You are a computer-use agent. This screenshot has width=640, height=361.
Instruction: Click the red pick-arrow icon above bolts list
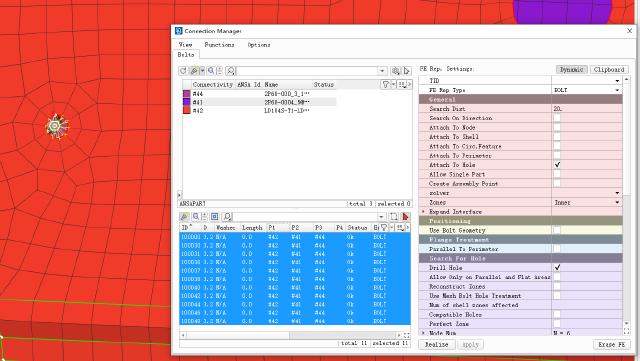[405, 217]
